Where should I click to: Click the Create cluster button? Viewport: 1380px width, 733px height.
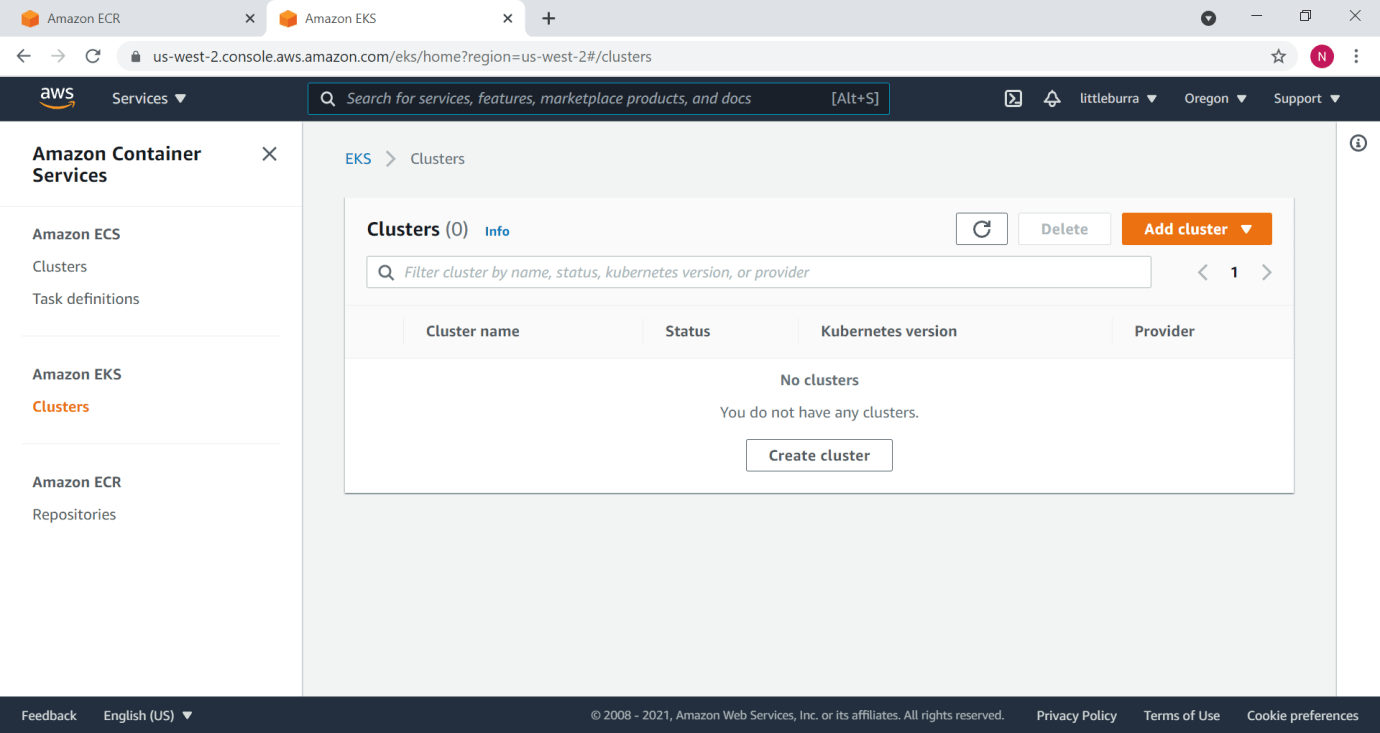click(819, 455)
